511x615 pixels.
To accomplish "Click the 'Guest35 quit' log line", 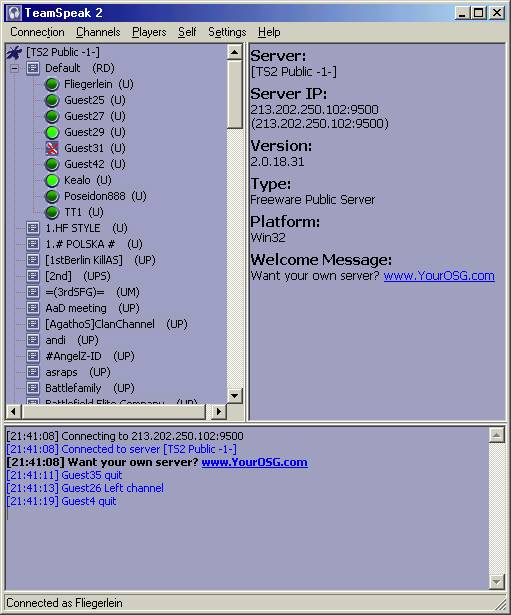I will click(x=64, y=475).
